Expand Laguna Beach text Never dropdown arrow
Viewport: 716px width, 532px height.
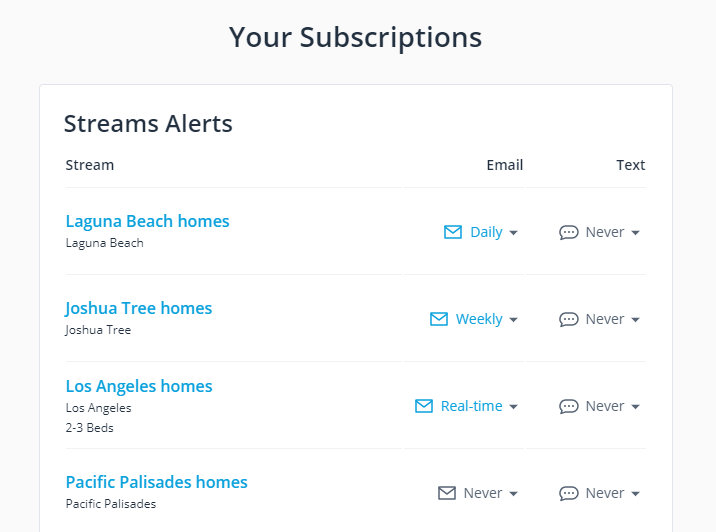click(x=635, y=233)
